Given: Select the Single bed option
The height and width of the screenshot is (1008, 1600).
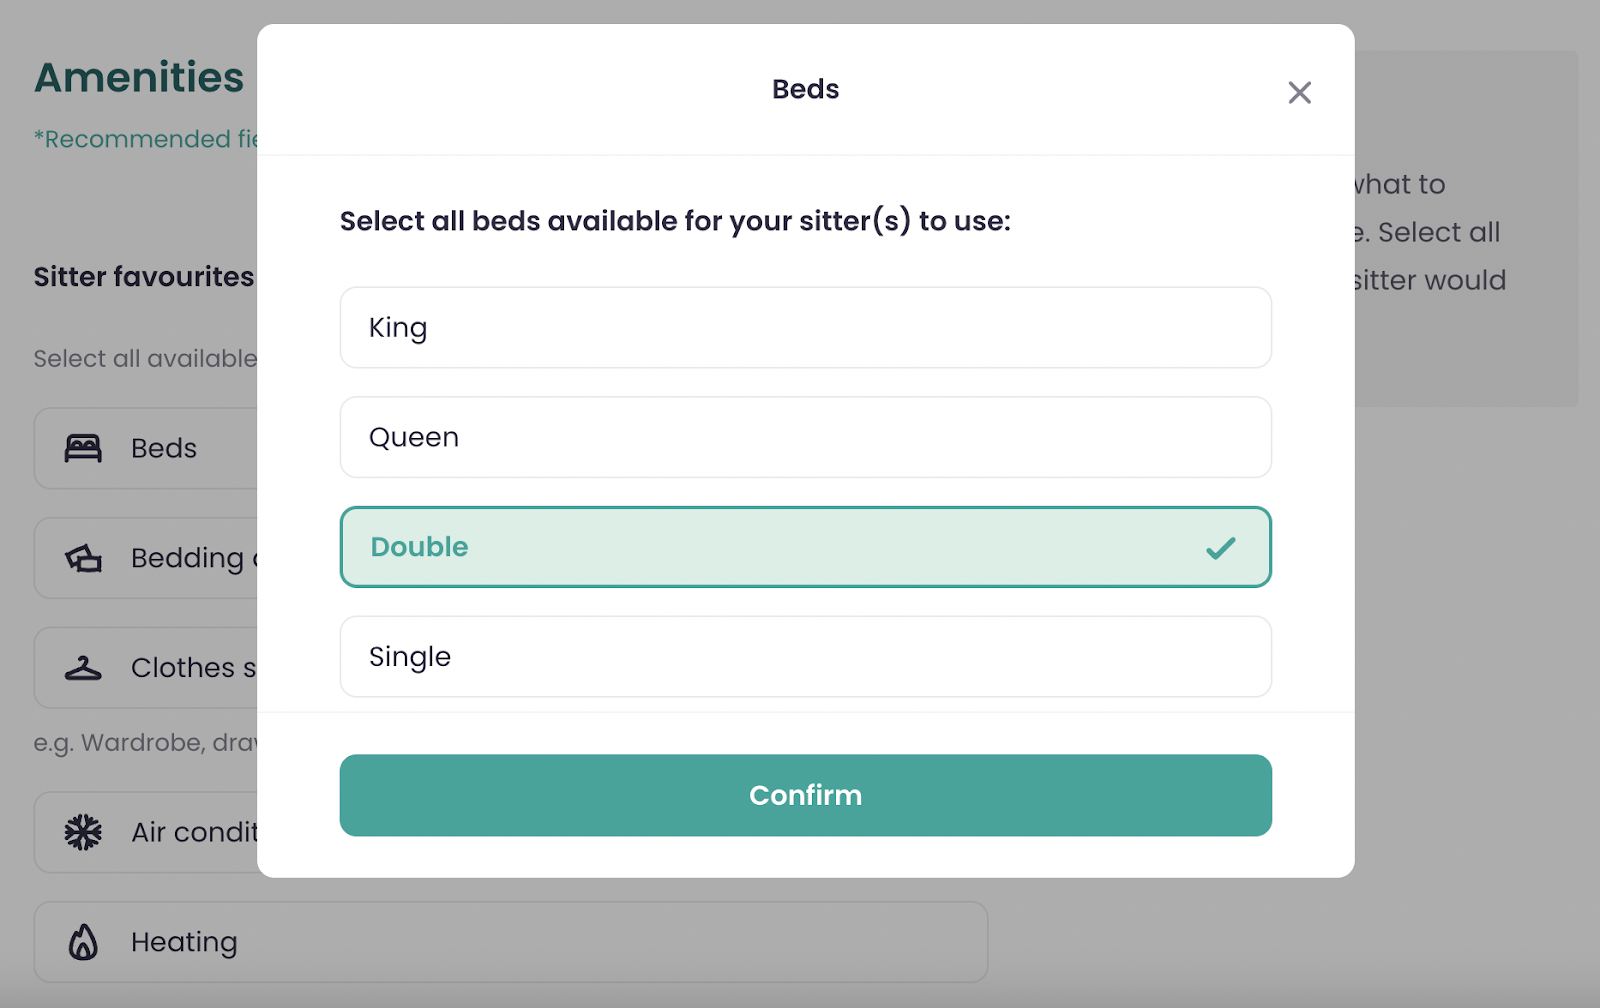Looking at the screenshot, I should click(x=805, y=656).
